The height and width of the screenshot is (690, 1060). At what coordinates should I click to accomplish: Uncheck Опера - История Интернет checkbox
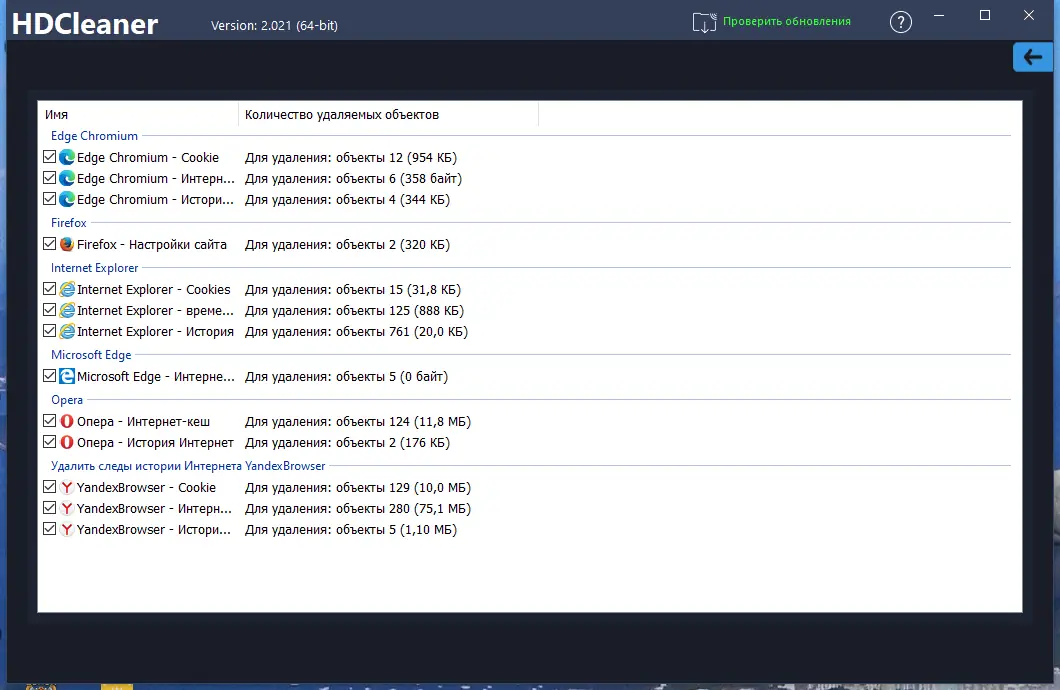point(49,441)
